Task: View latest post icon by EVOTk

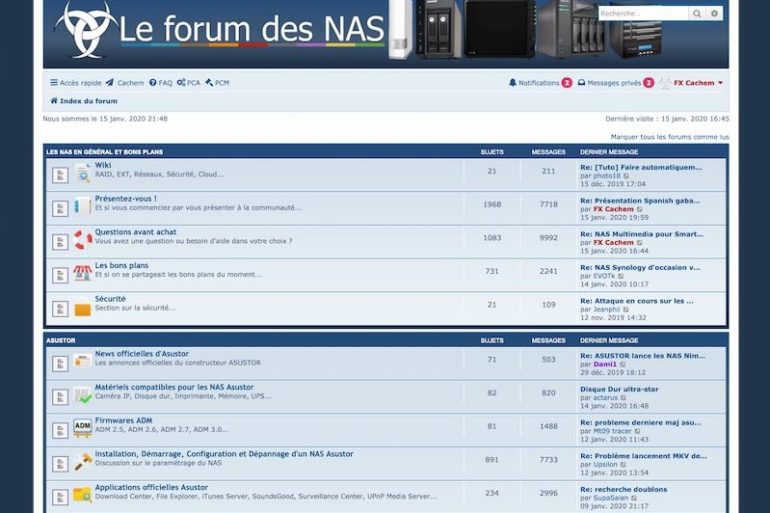Action: [621, 276]
